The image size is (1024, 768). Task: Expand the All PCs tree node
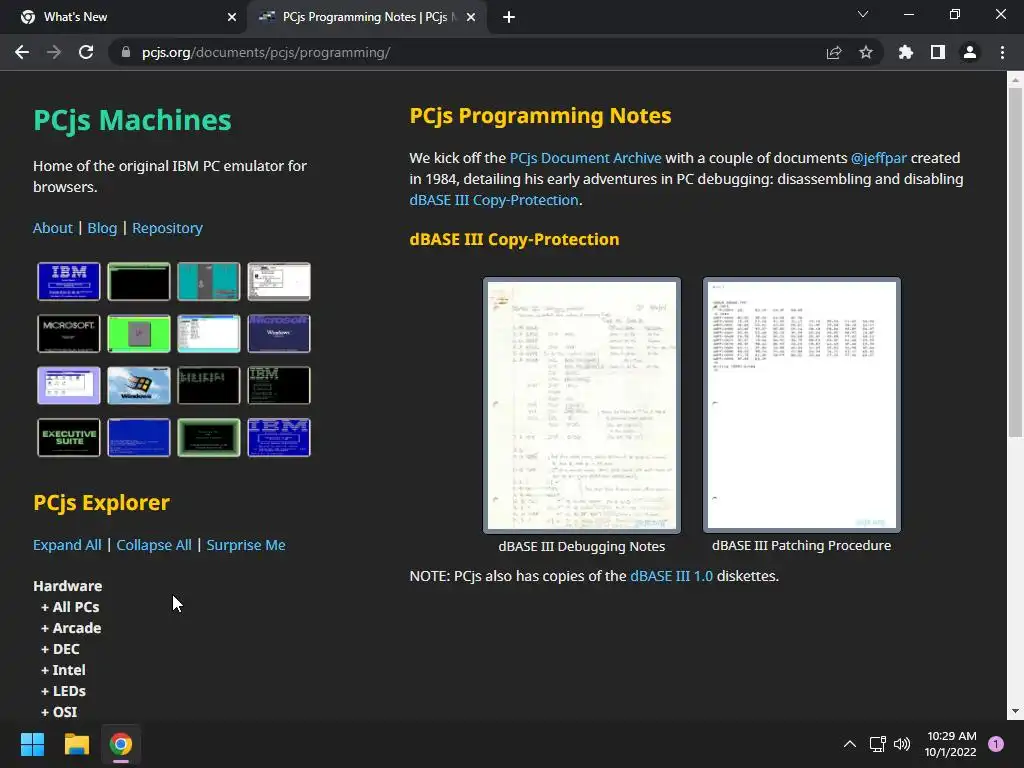coord(70,607)
